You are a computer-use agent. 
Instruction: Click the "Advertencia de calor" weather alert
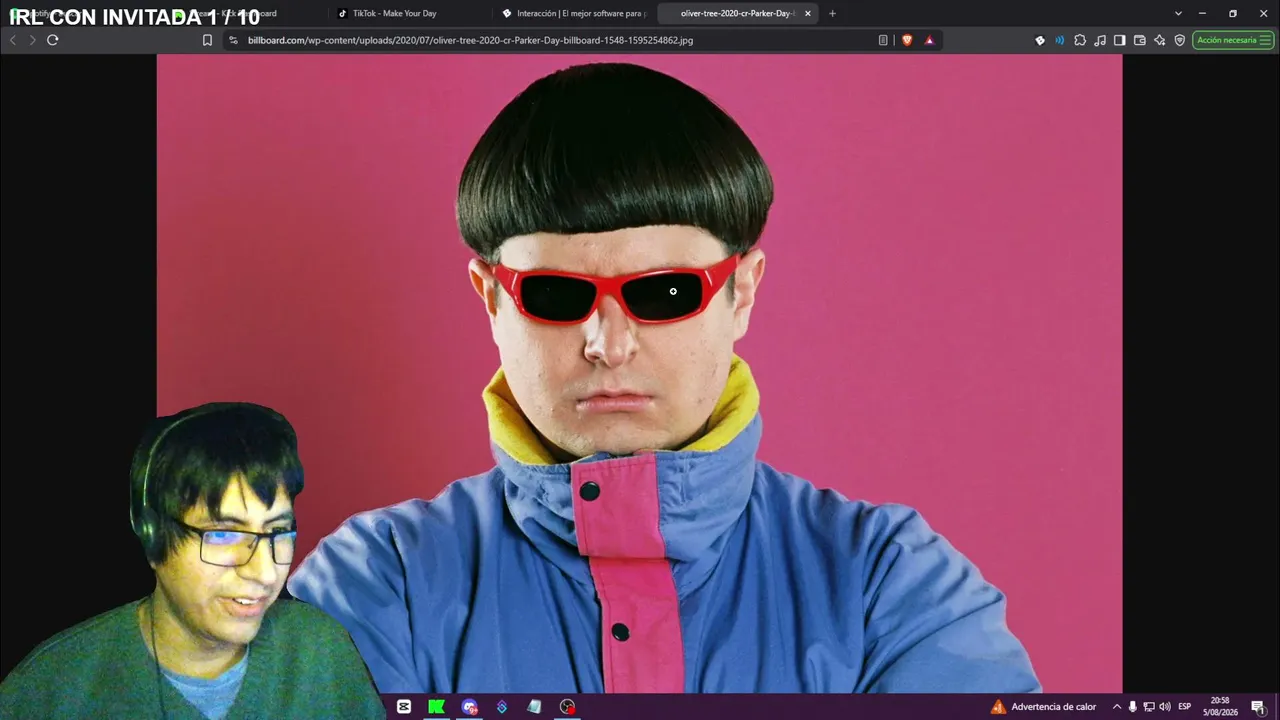pyautogui.click(x=1043, y=707)
